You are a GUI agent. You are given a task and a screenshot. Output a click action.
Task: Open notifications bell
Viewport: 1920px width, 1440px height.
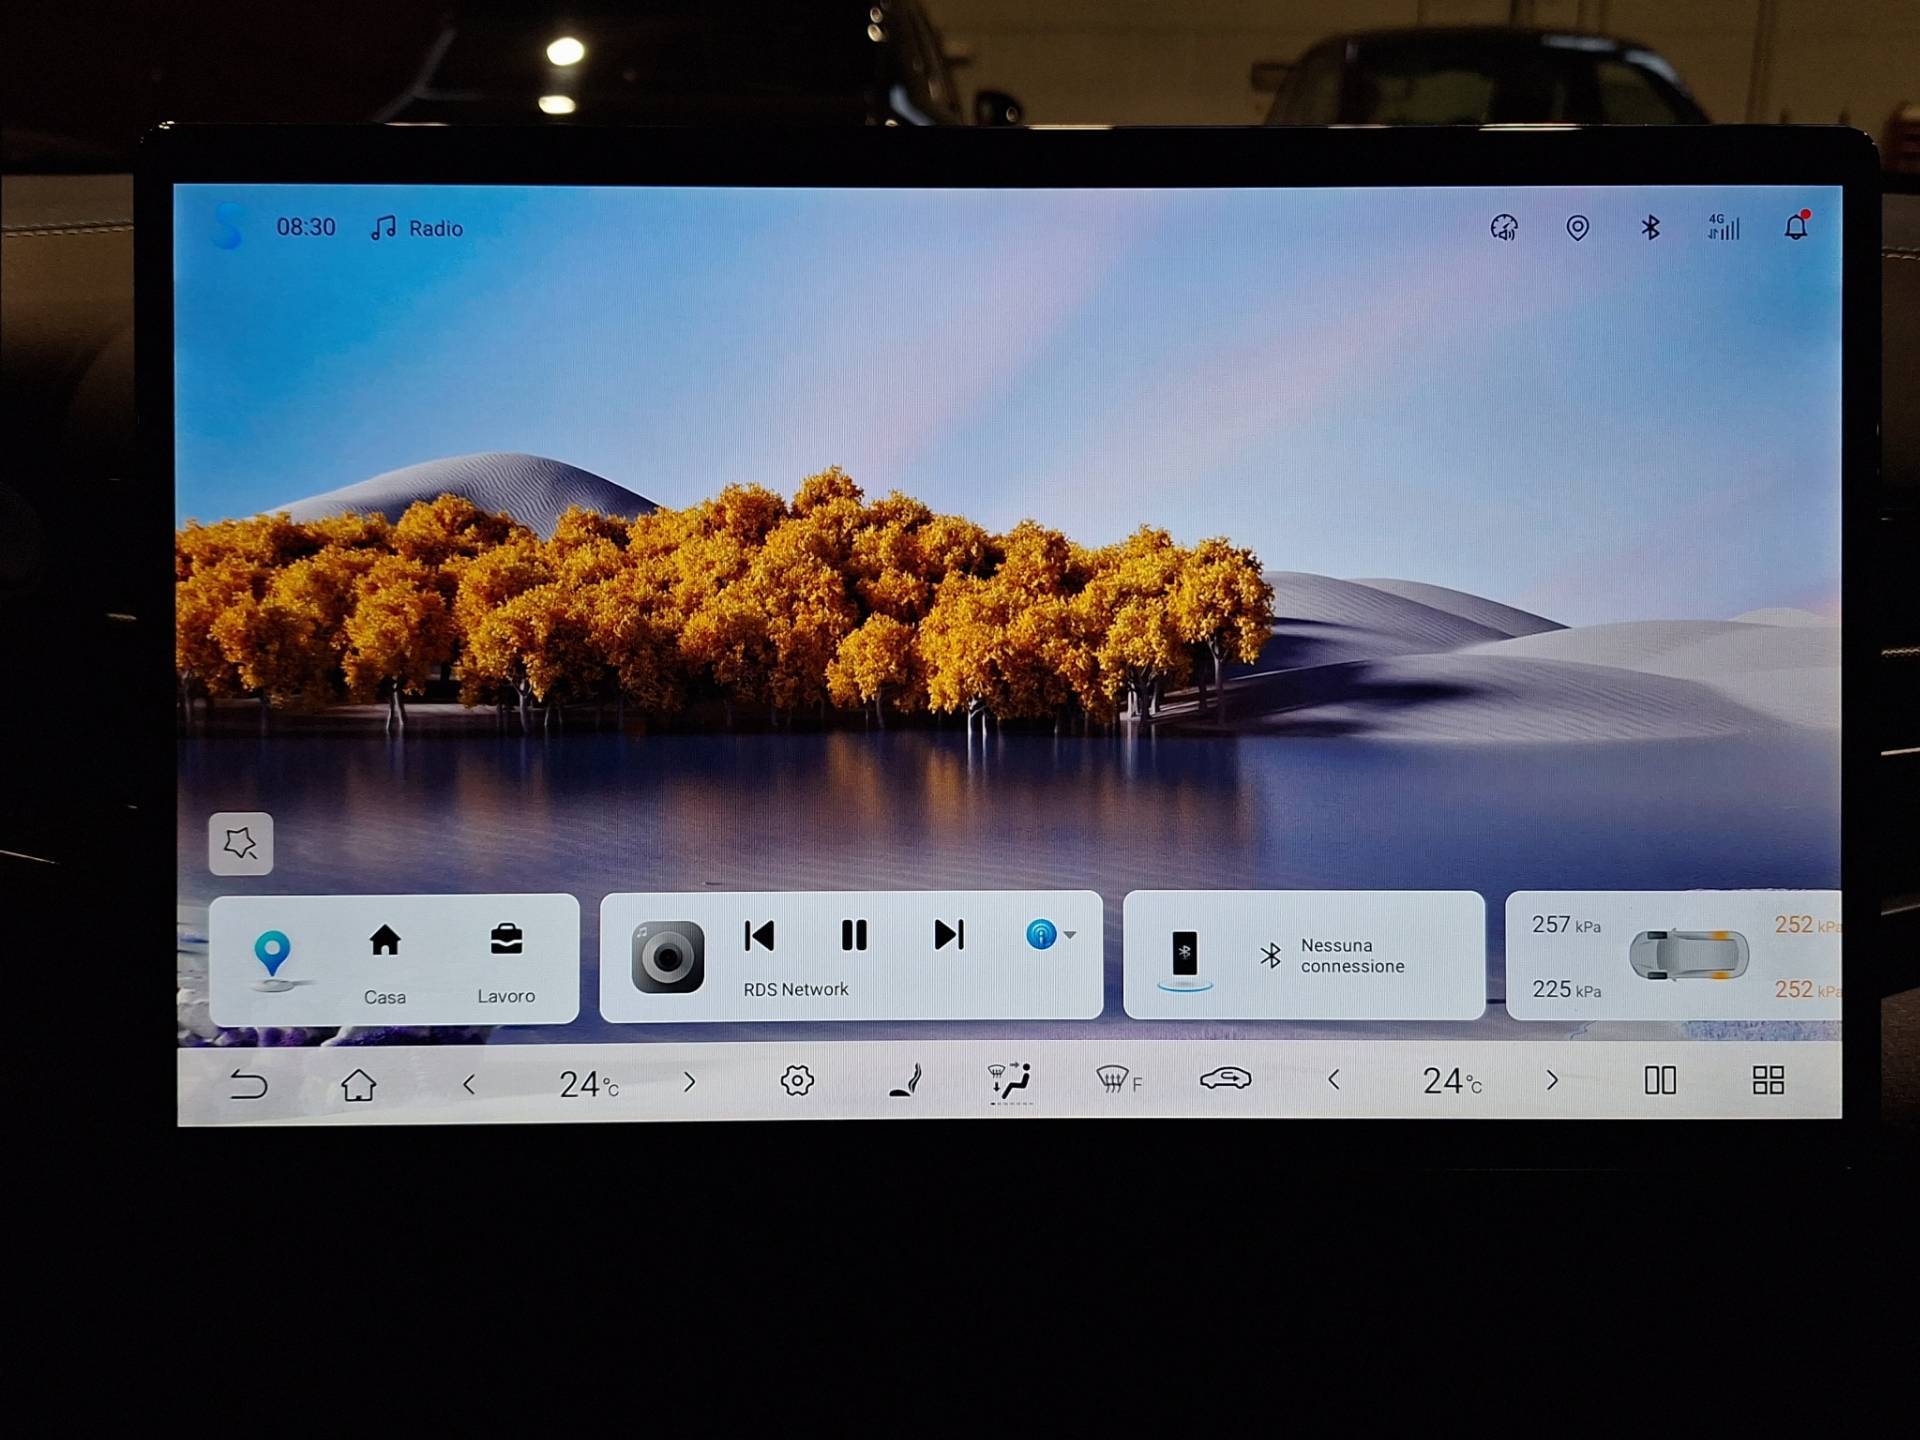coord(1796,228)
